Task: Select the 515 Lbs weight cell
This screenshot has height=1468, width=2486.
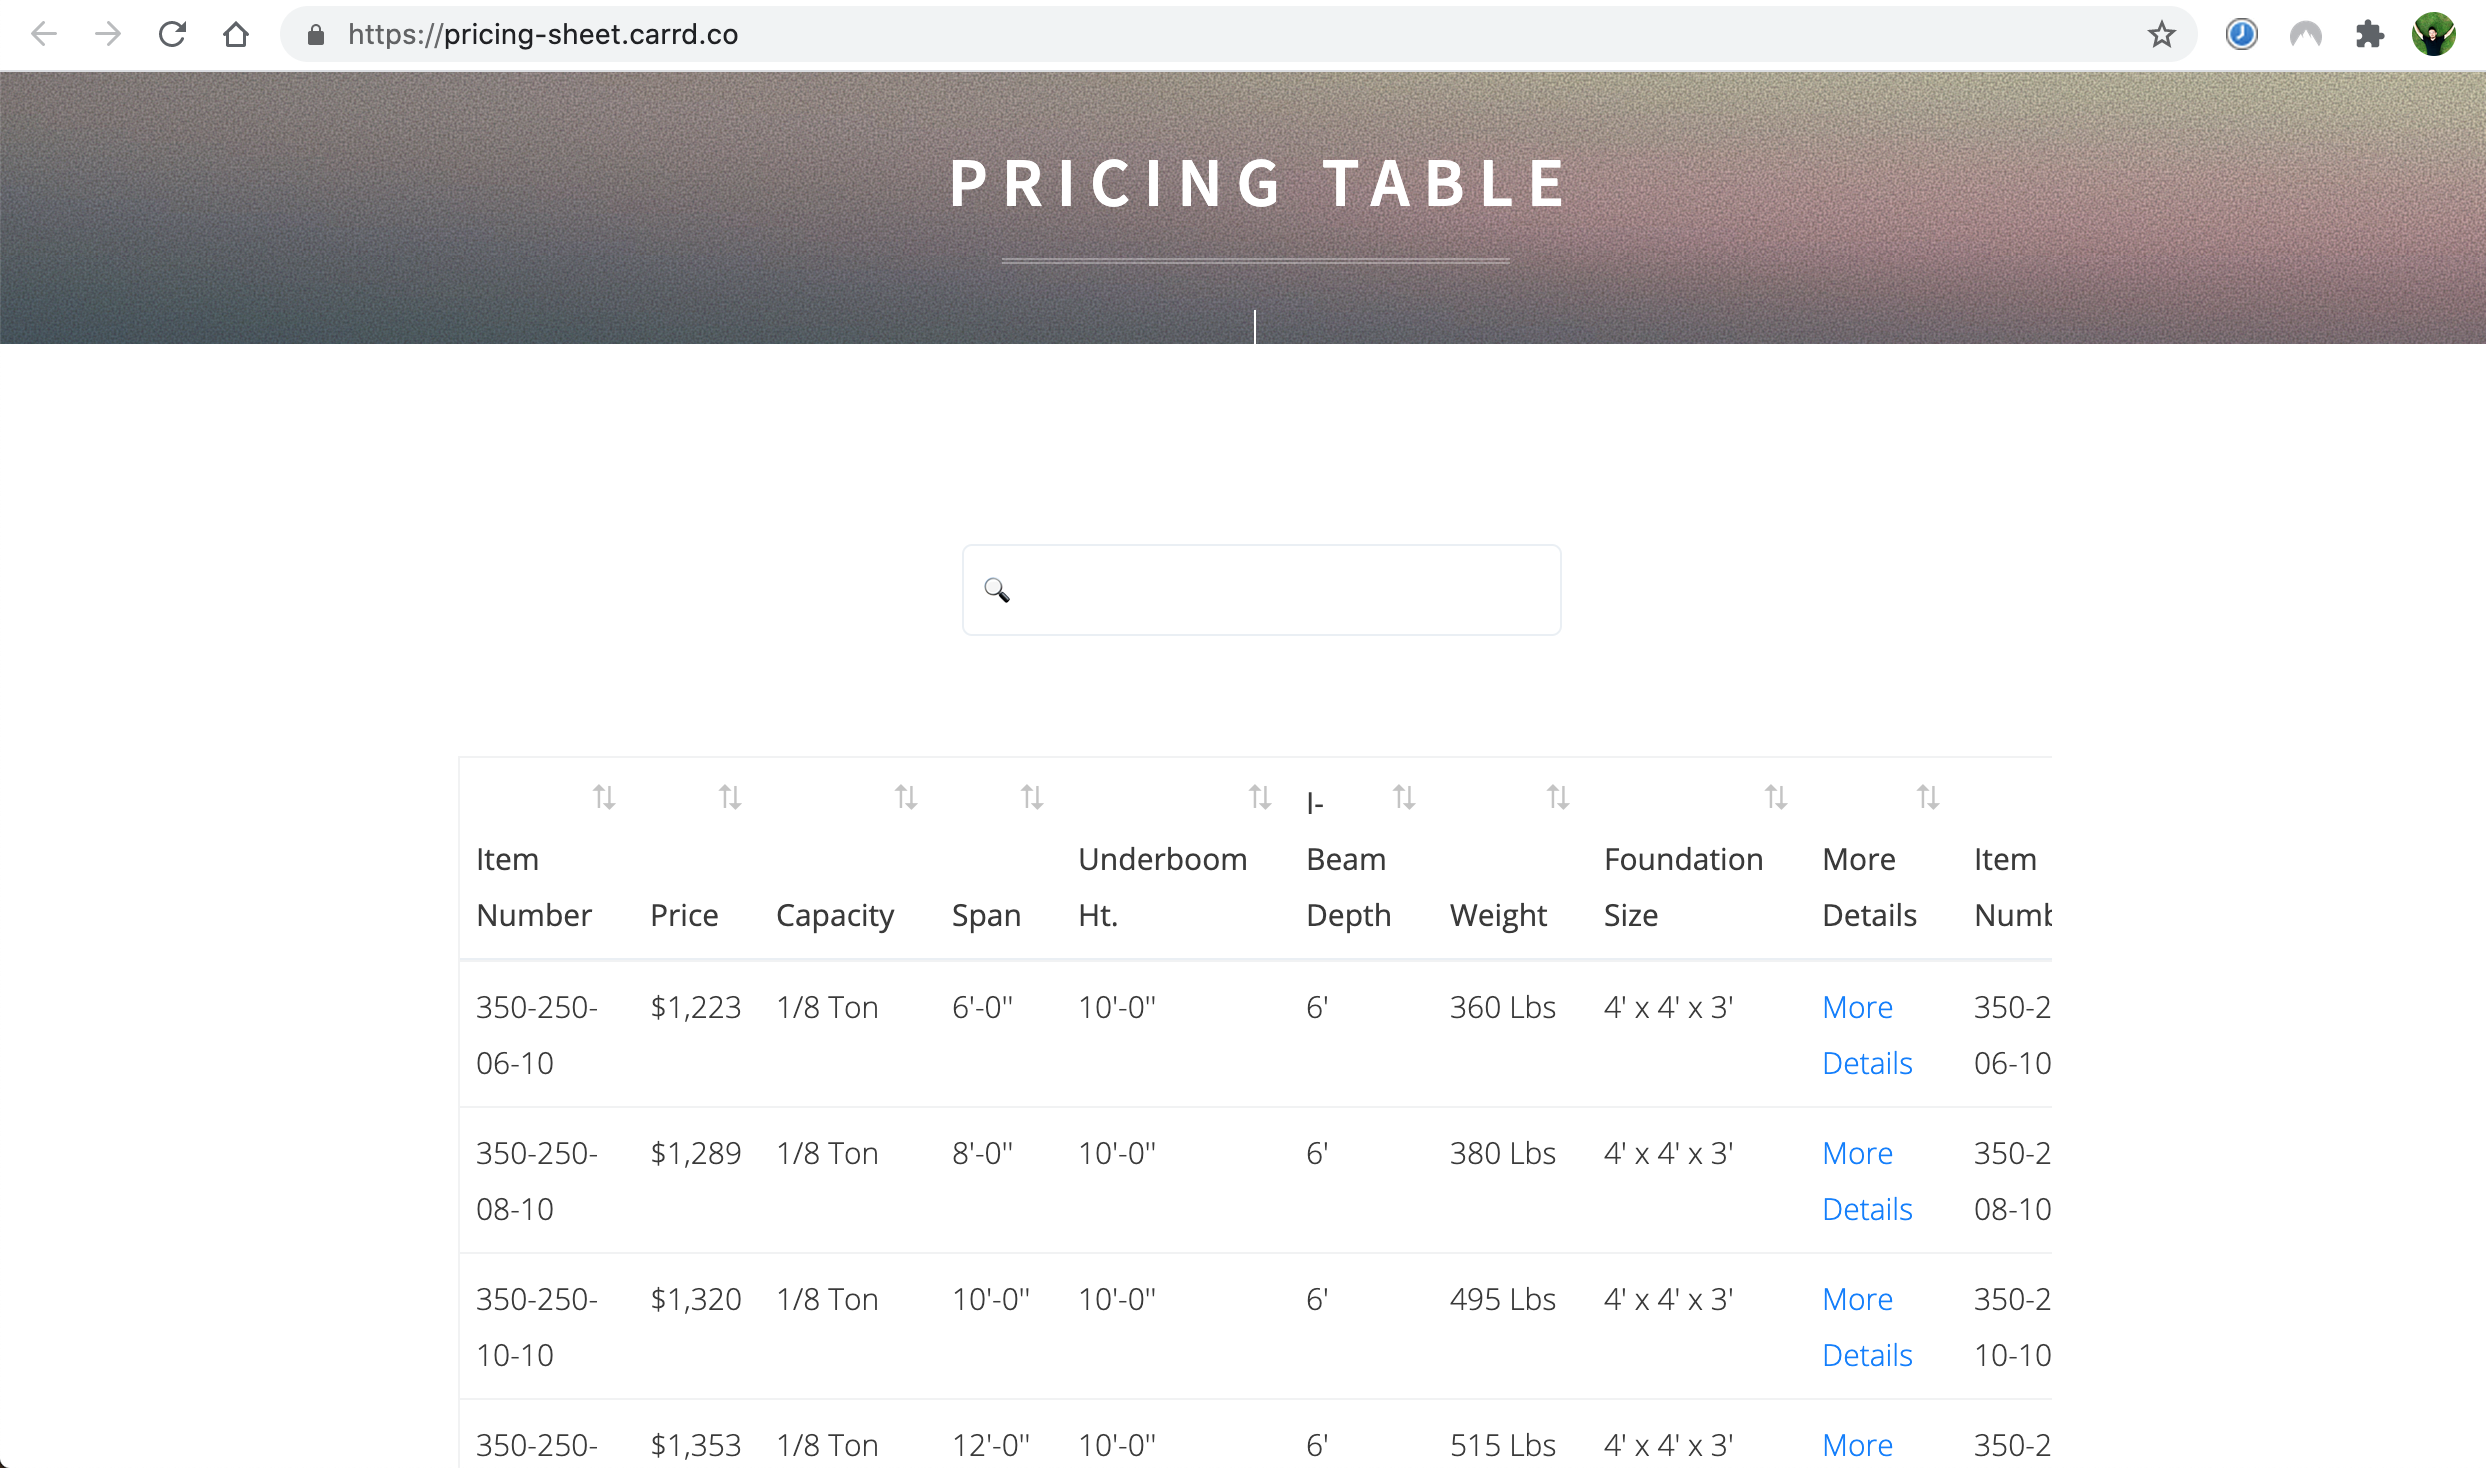Action: [x=1503, y=1445]
